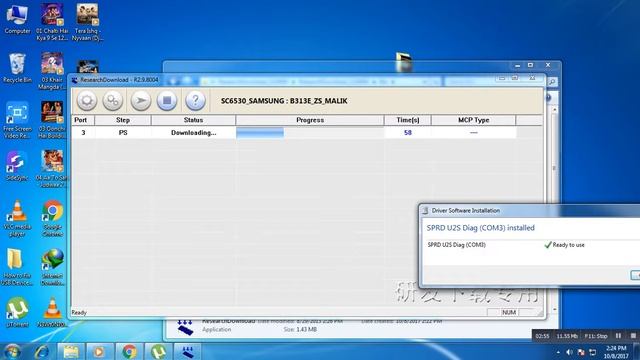Open Tera Ishq Nyvaan video file
Image resolution: width=640 pixels, height=360 pixels.
[87, 22]
